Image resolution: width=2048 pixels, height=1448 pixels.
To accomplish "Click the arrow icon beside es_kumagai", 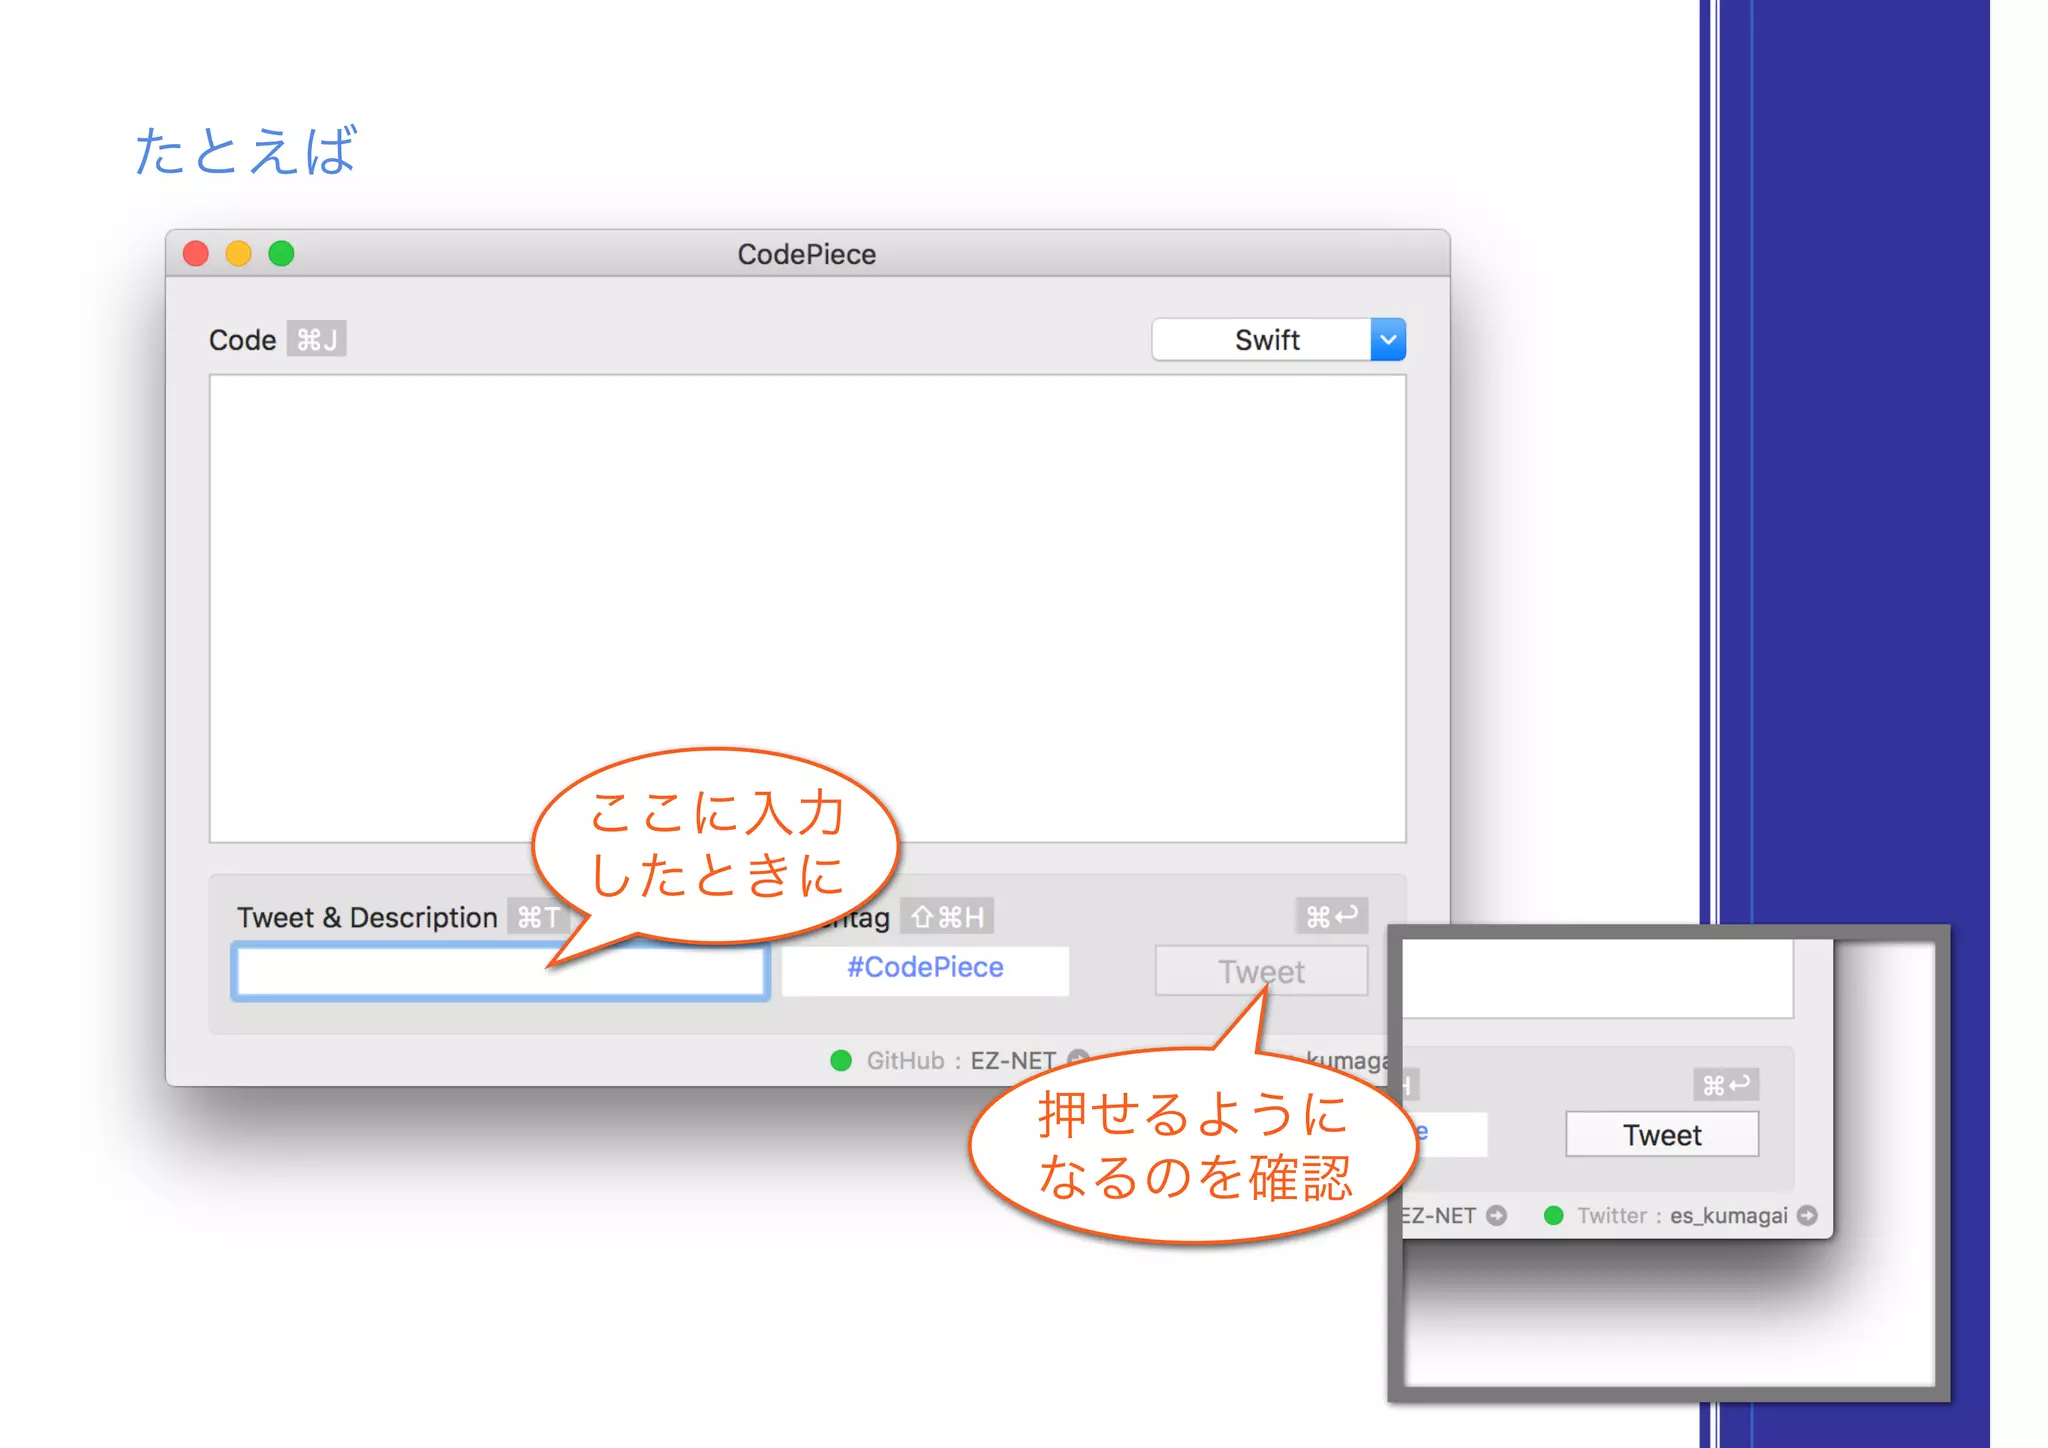I will [1806, 1215].
